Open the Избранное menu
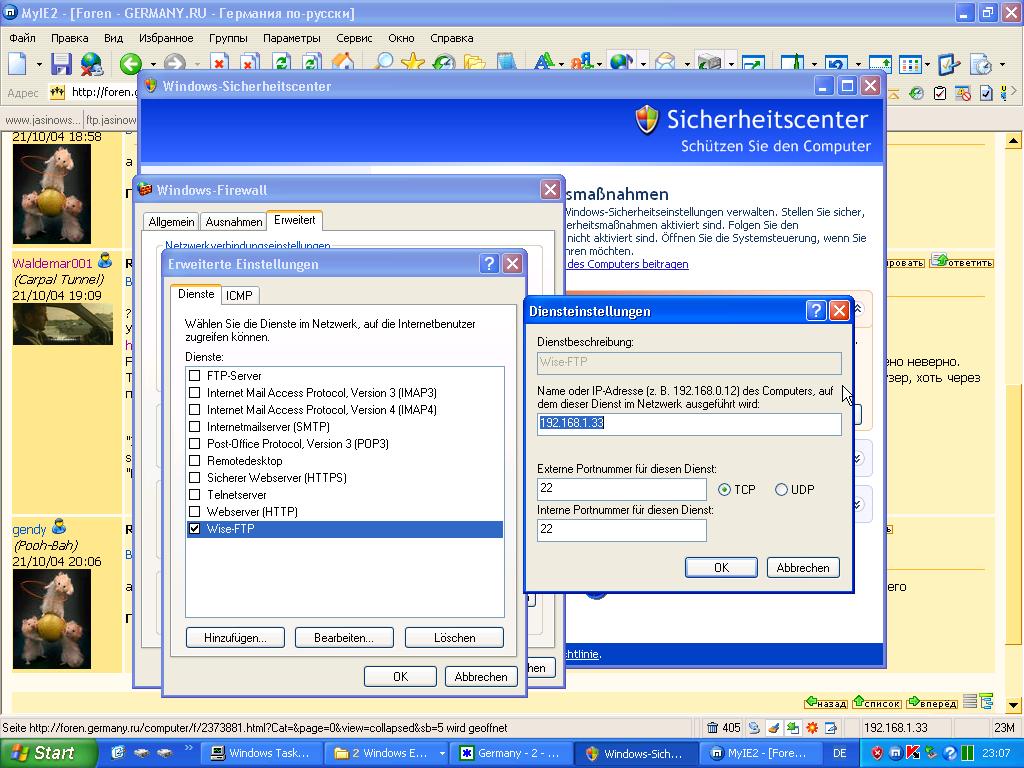Image resolution: width=1024 pixels, height=768 pixels. [x=166, y=38]
